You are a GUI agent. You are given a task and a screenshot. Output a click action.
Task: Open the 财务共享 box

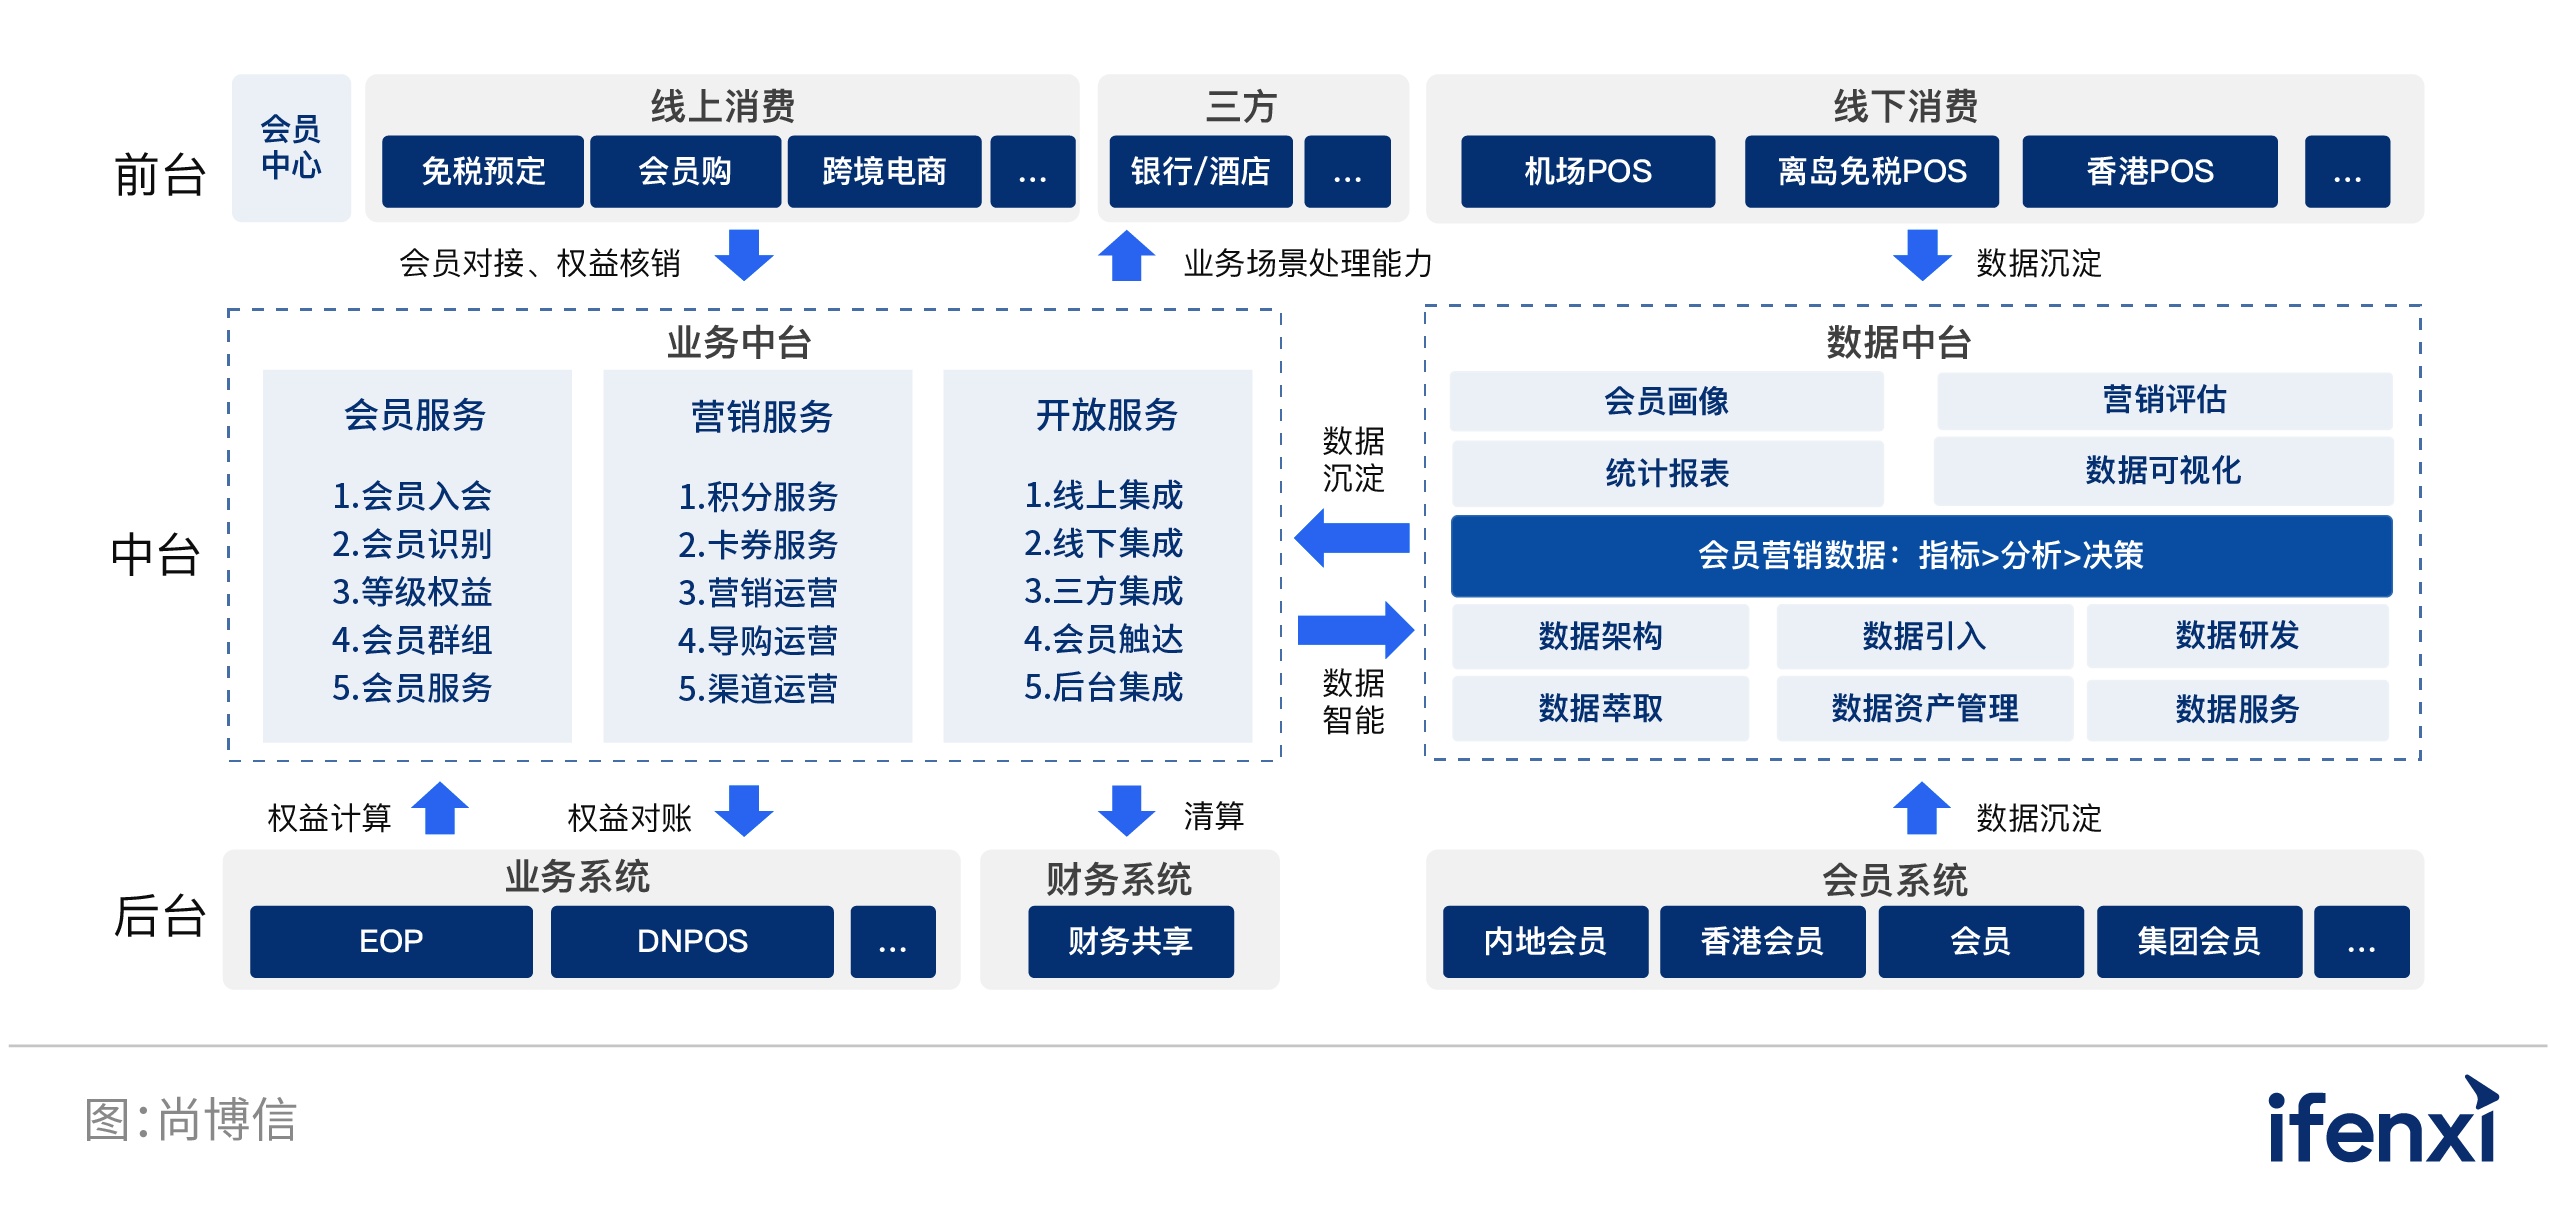tap(1130, 941)
